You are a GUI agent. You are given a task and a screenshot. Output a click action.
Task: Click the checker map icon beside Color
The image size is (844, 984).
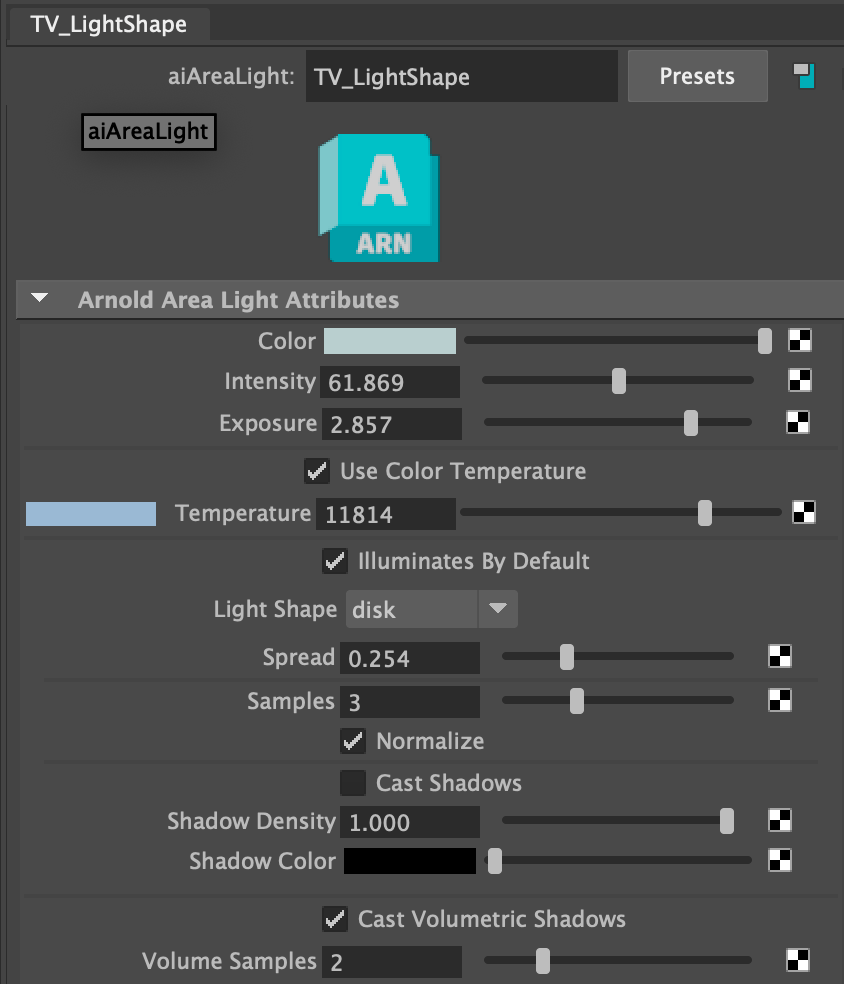point(799,341)
